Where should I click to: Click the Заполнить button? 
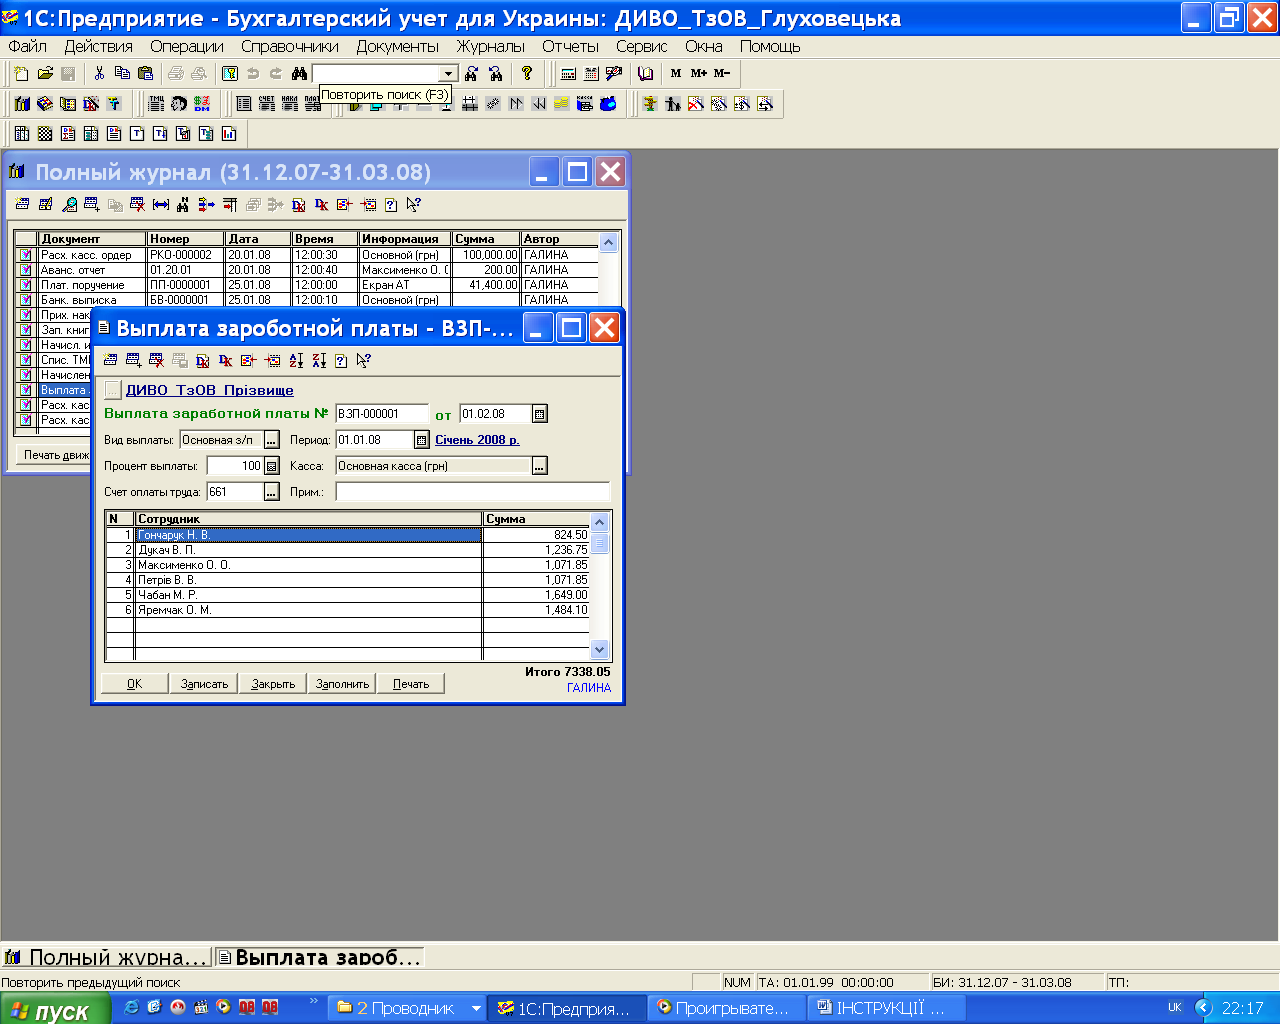342,684
